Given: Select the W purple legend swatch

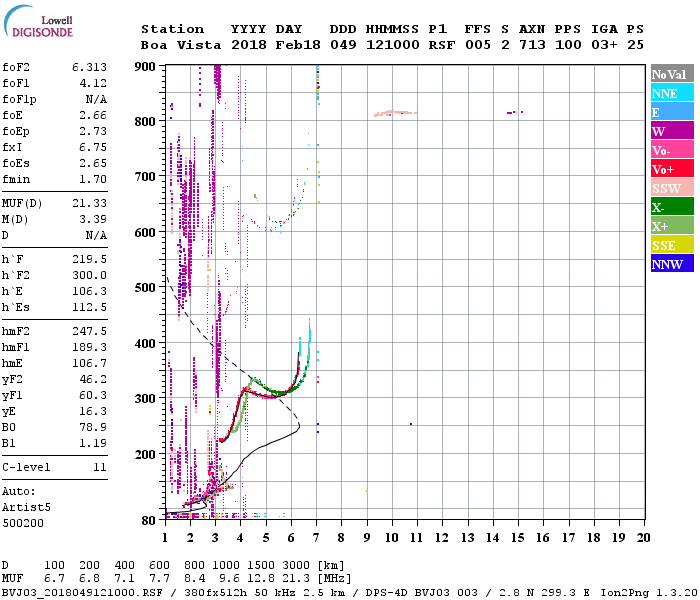Looking at the screenshot, I should 672,131.
